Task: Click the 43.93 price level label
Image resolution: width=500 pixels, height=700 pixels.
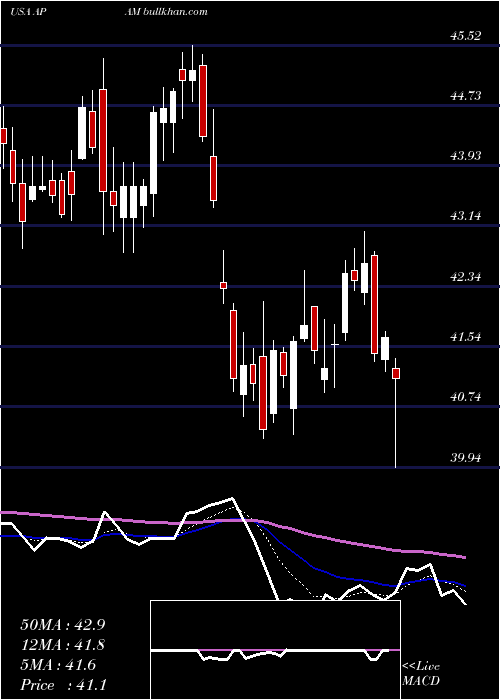Action: pyautogui.click(x=465, y=156)
